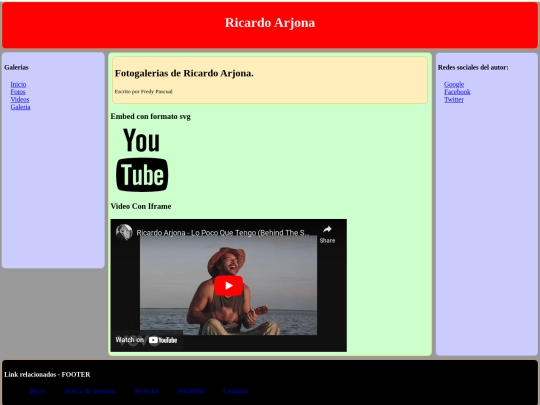Click Redes sociales del autor heading

(x=473, y=68)
